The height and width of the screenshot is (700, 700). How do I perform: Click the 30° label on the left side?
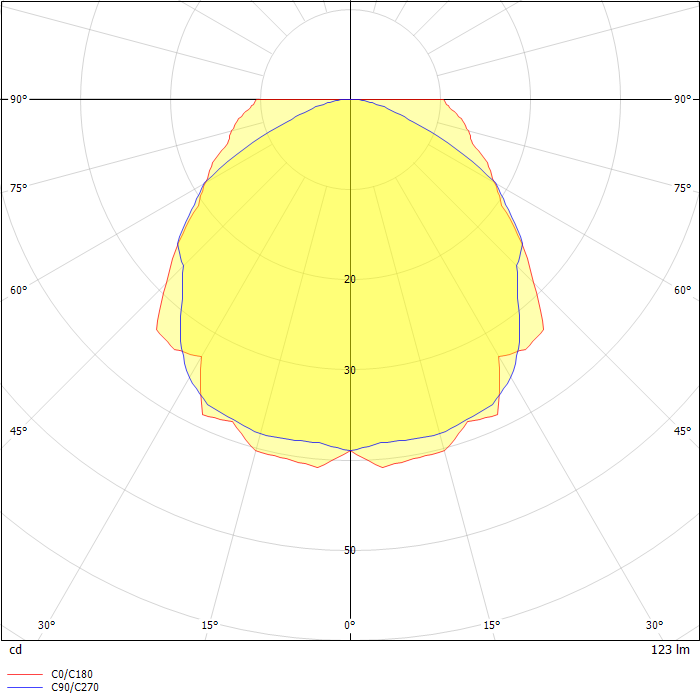click(x=46, y=625)
